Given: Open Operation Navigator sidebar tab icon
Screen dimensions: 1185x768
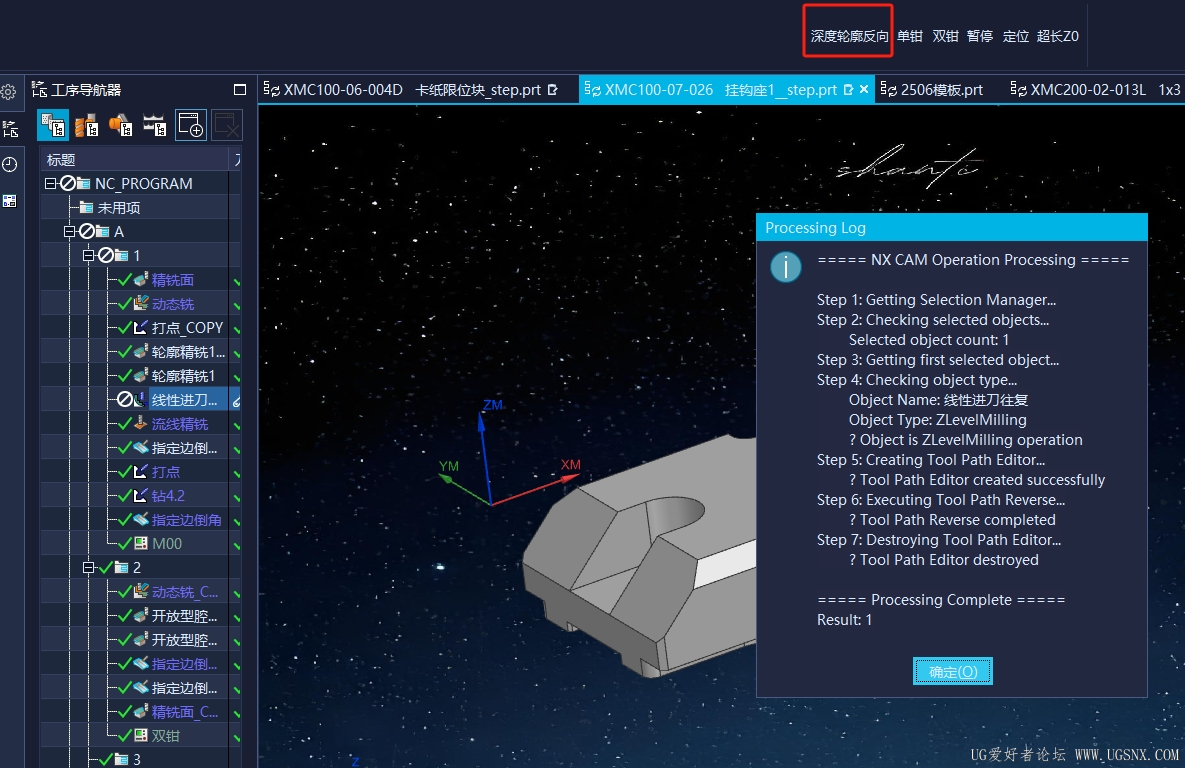Looking at the screenshot, I should point(10,129).
